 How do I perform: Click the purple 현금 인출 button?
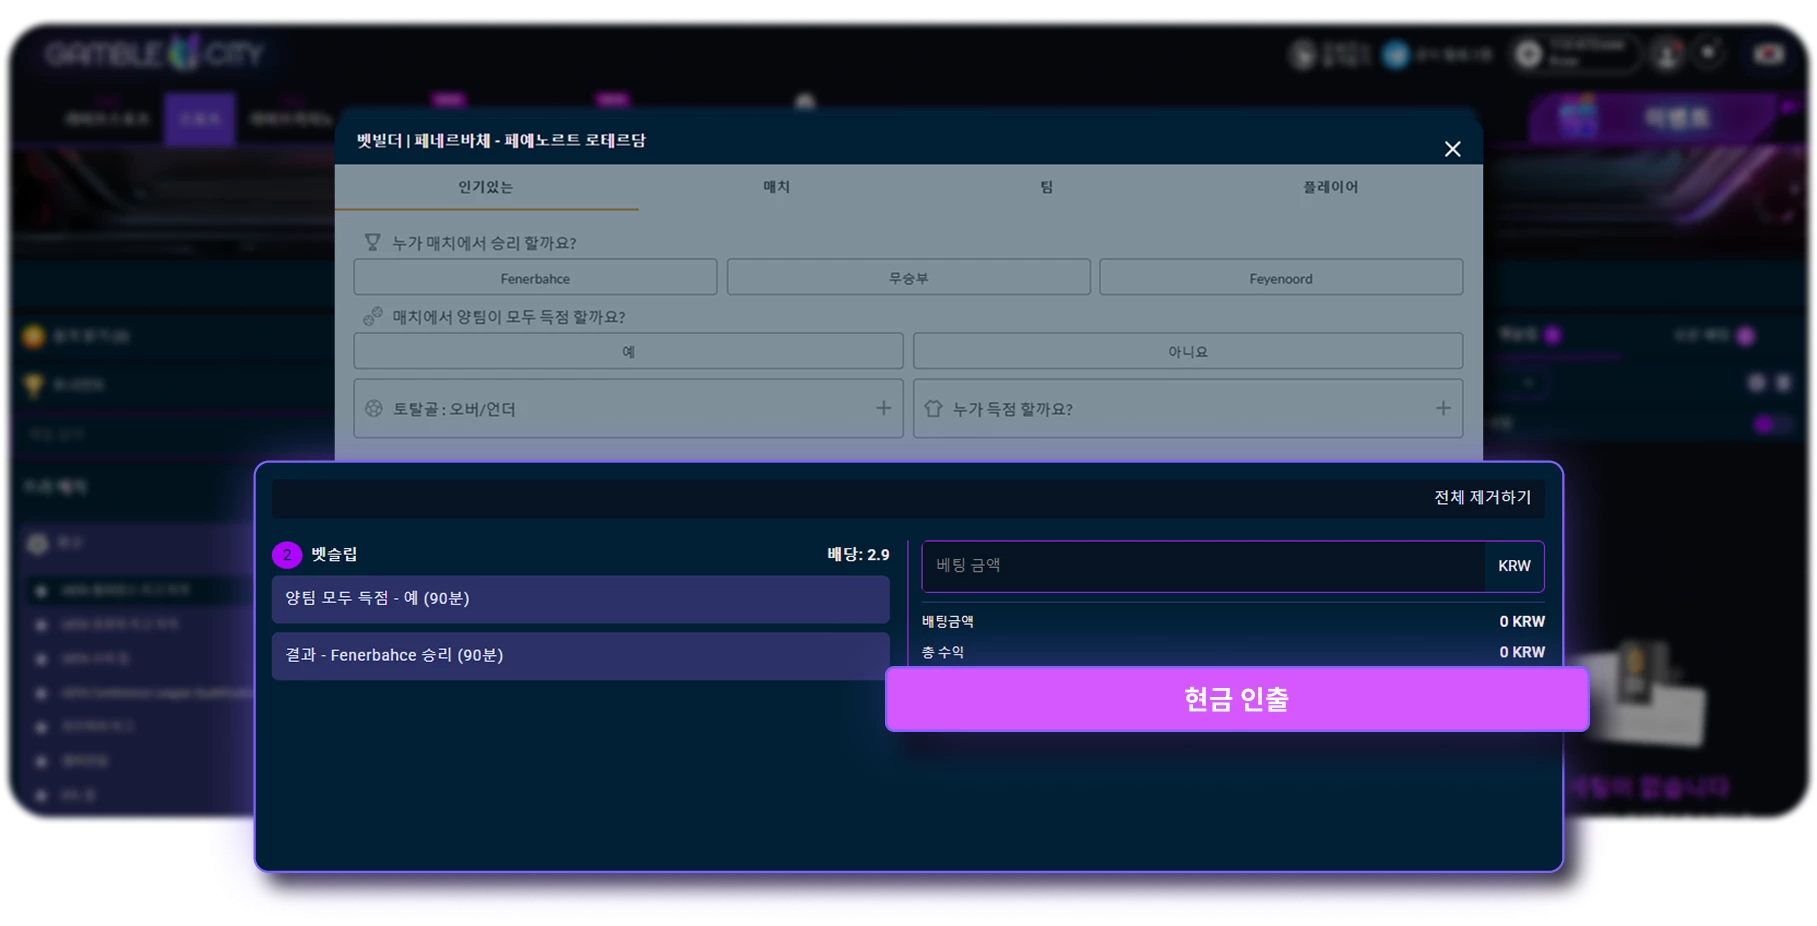click(x=1237, y=699)
